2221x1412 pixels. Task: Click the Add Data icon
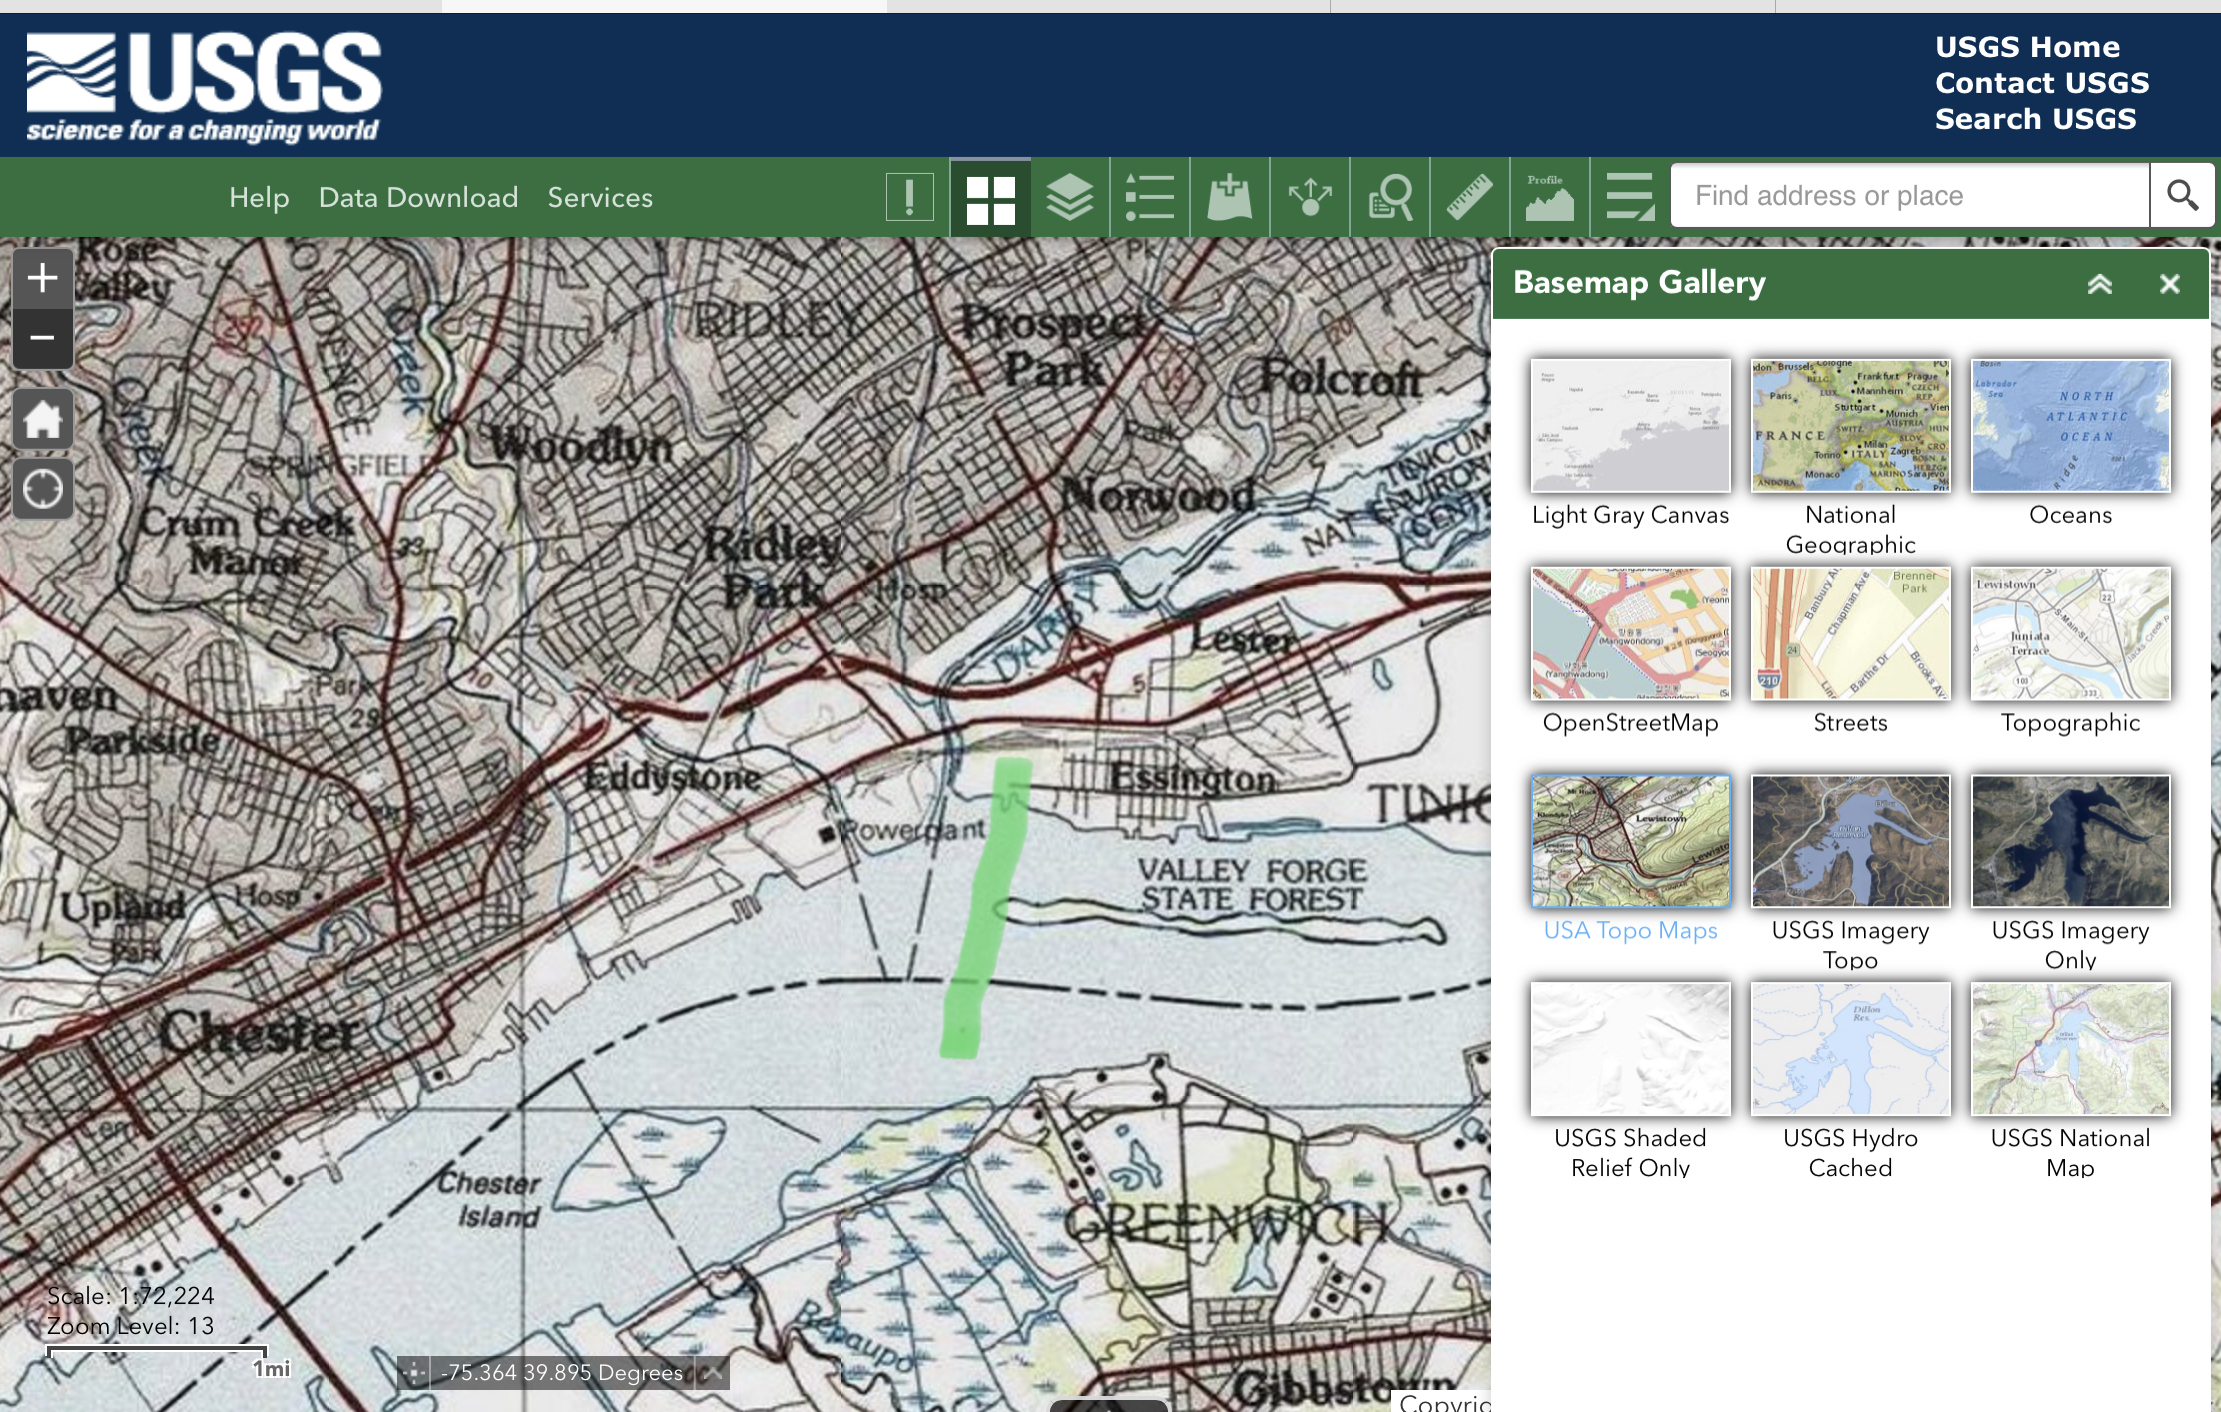1229,197
